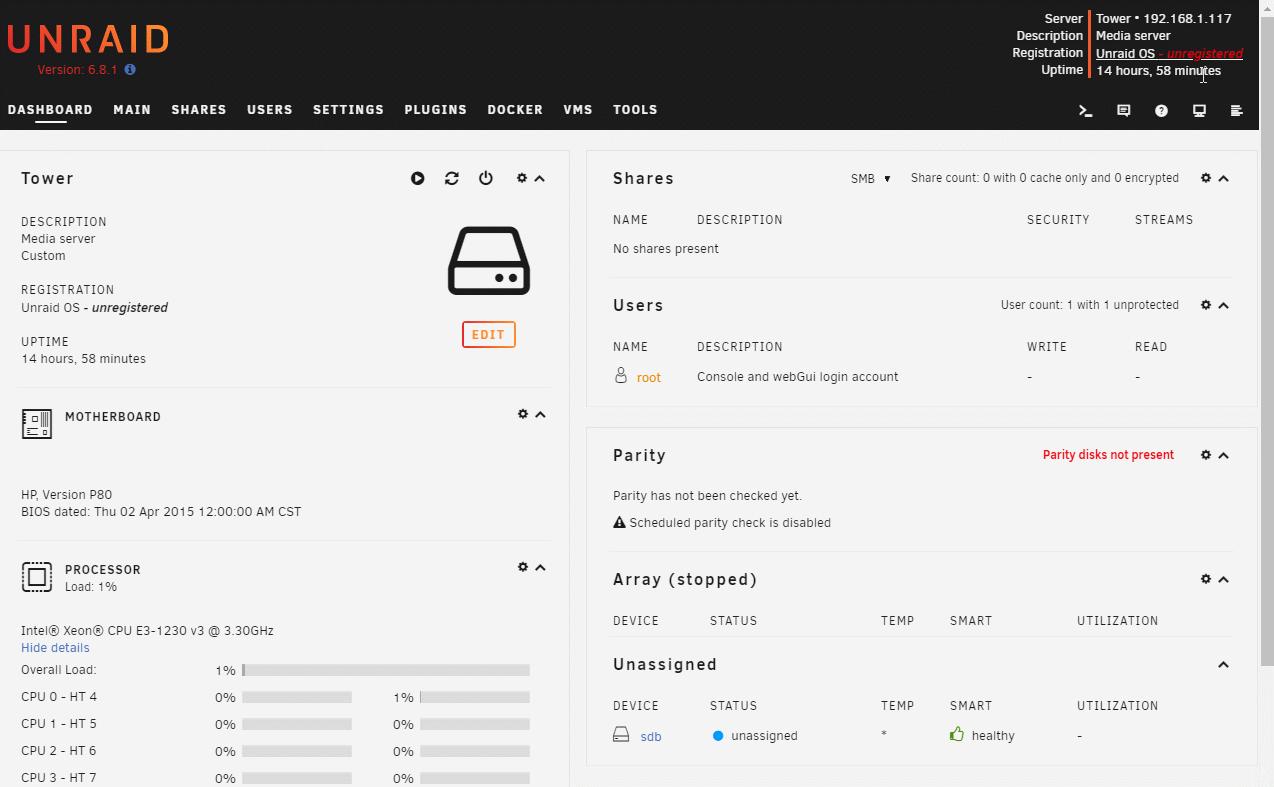Click the version info icon

(x=130, y=70)
